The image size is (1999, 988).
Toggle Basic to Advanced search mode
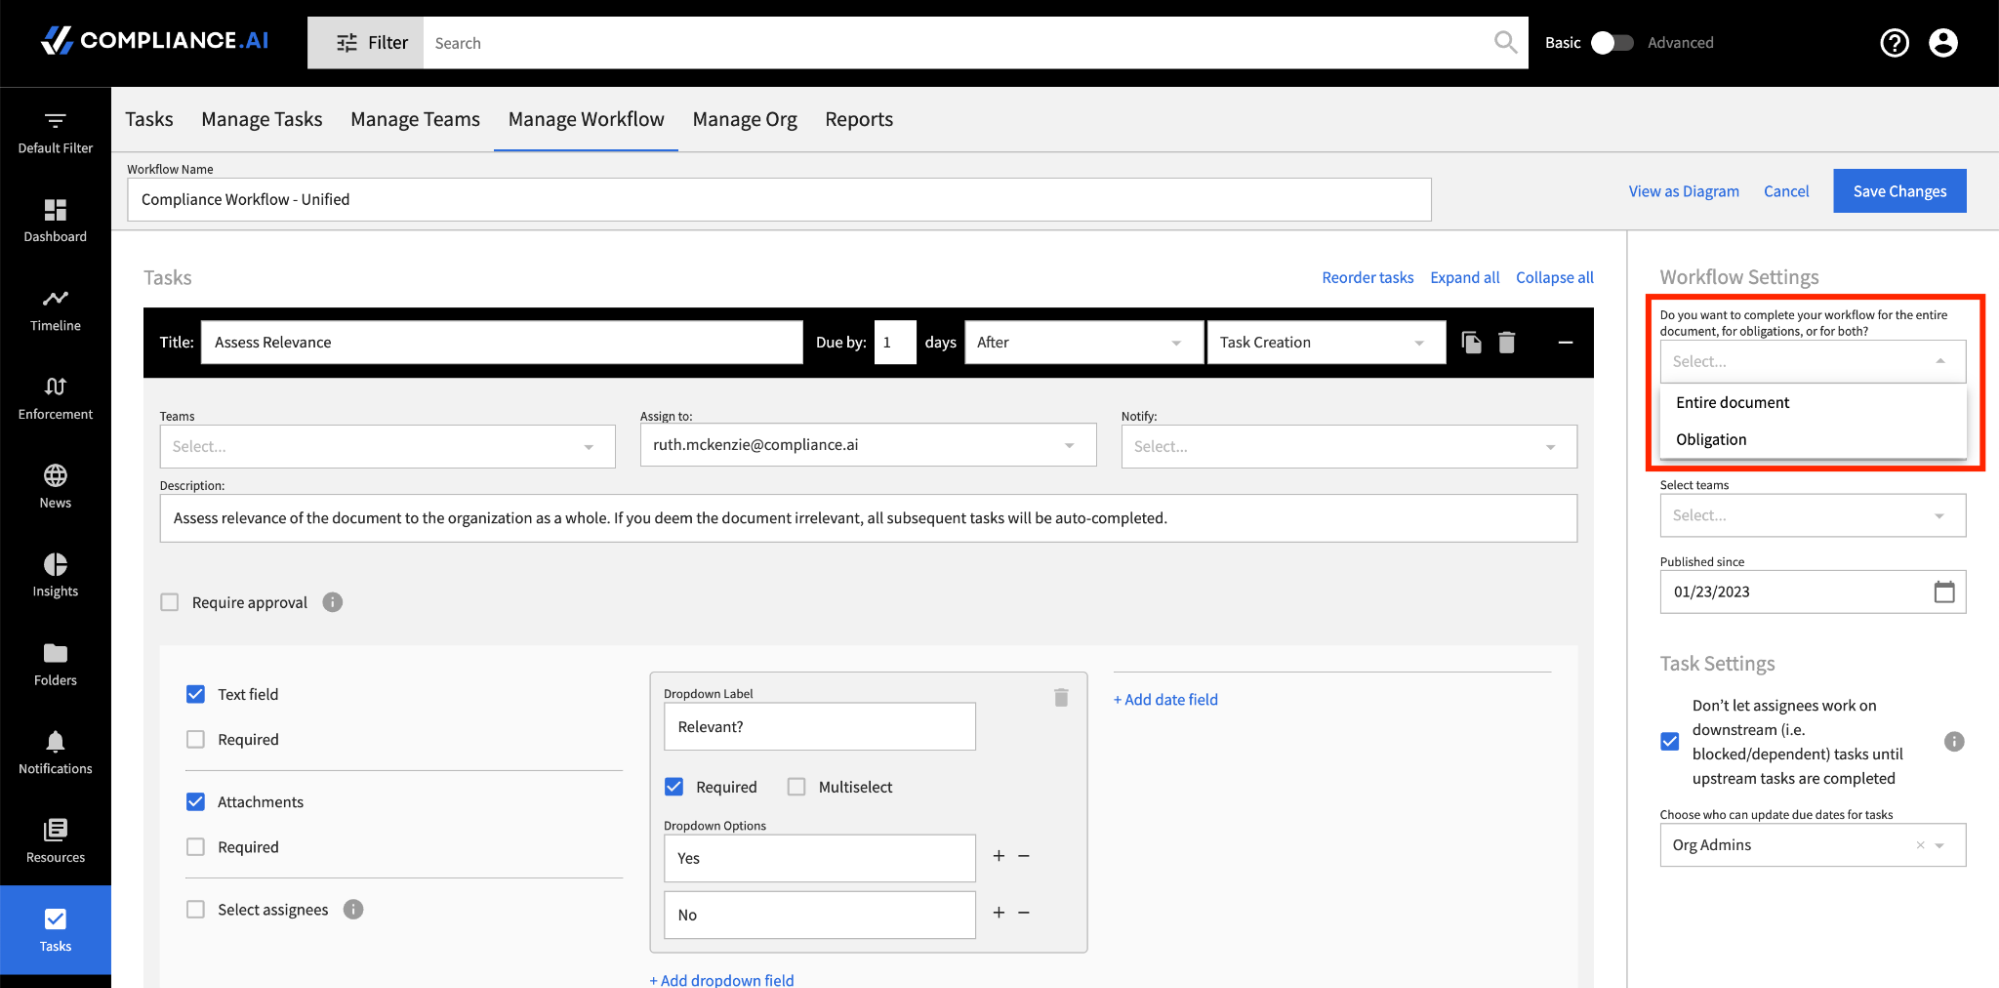point(1612,43)
